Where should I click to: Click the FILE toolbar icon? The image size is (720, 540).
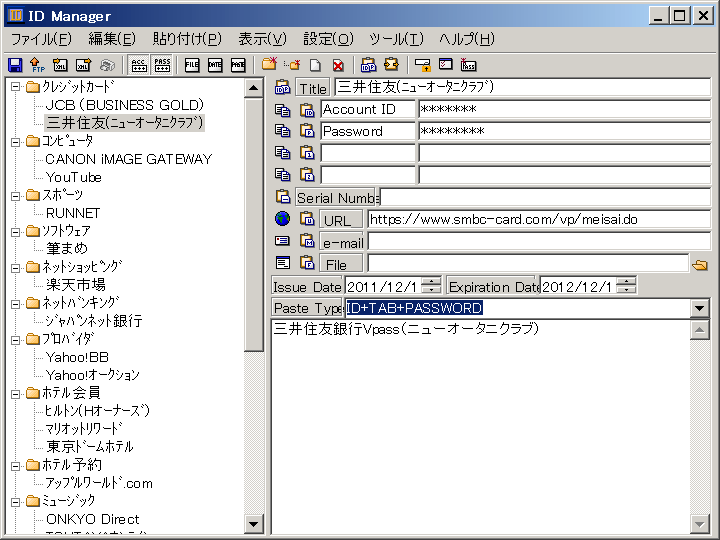point(192,65)
